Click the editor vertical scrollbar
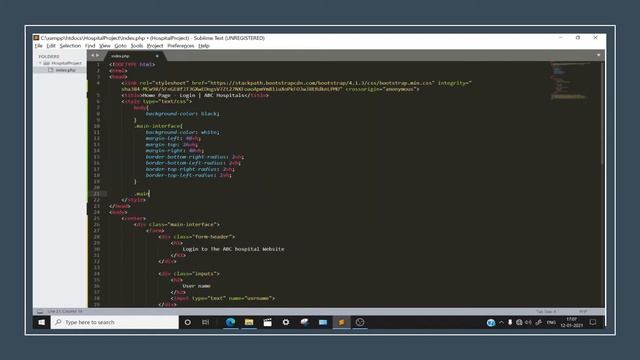The image size is (640, 360). pyautogui.click(x=602, y=114)
